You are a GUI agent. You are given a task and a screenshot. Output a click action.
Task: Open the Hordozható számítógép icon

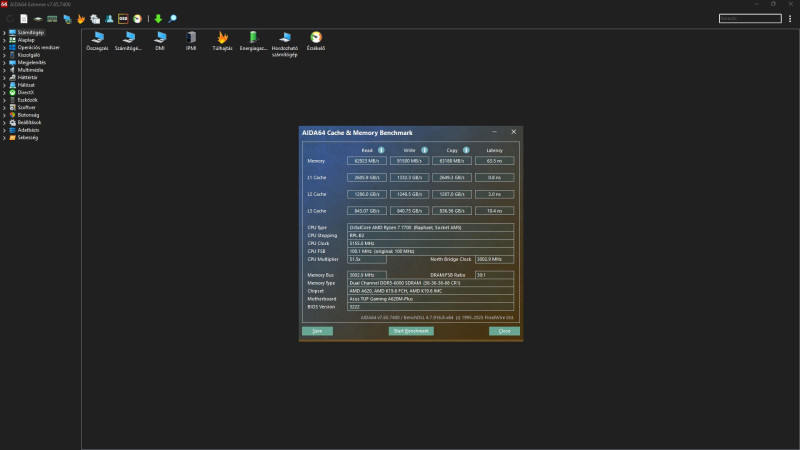[285, 44]
